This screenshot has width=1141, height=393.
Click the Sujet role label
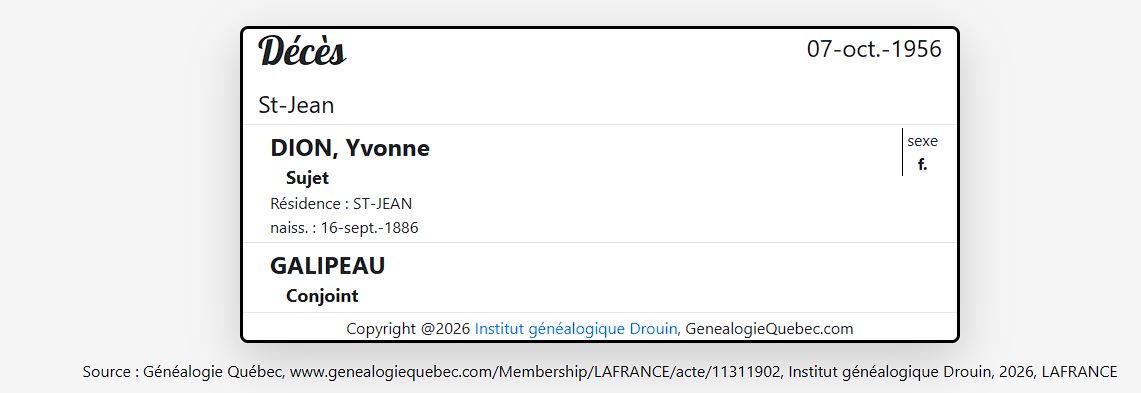pos(307,178)
